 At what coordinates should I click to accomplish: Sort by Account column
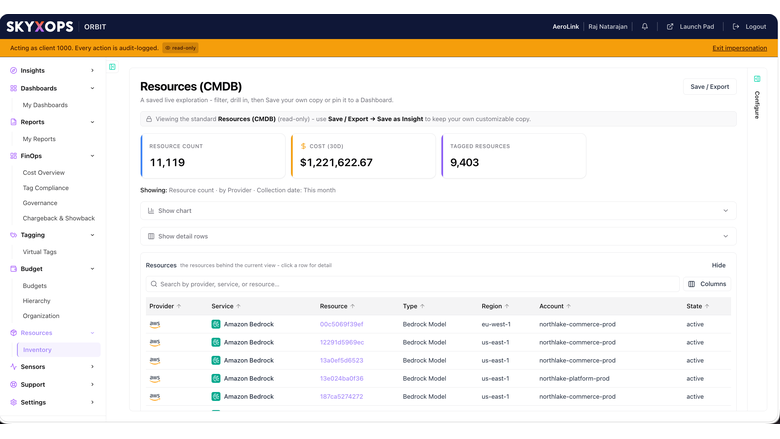point(555,306)
